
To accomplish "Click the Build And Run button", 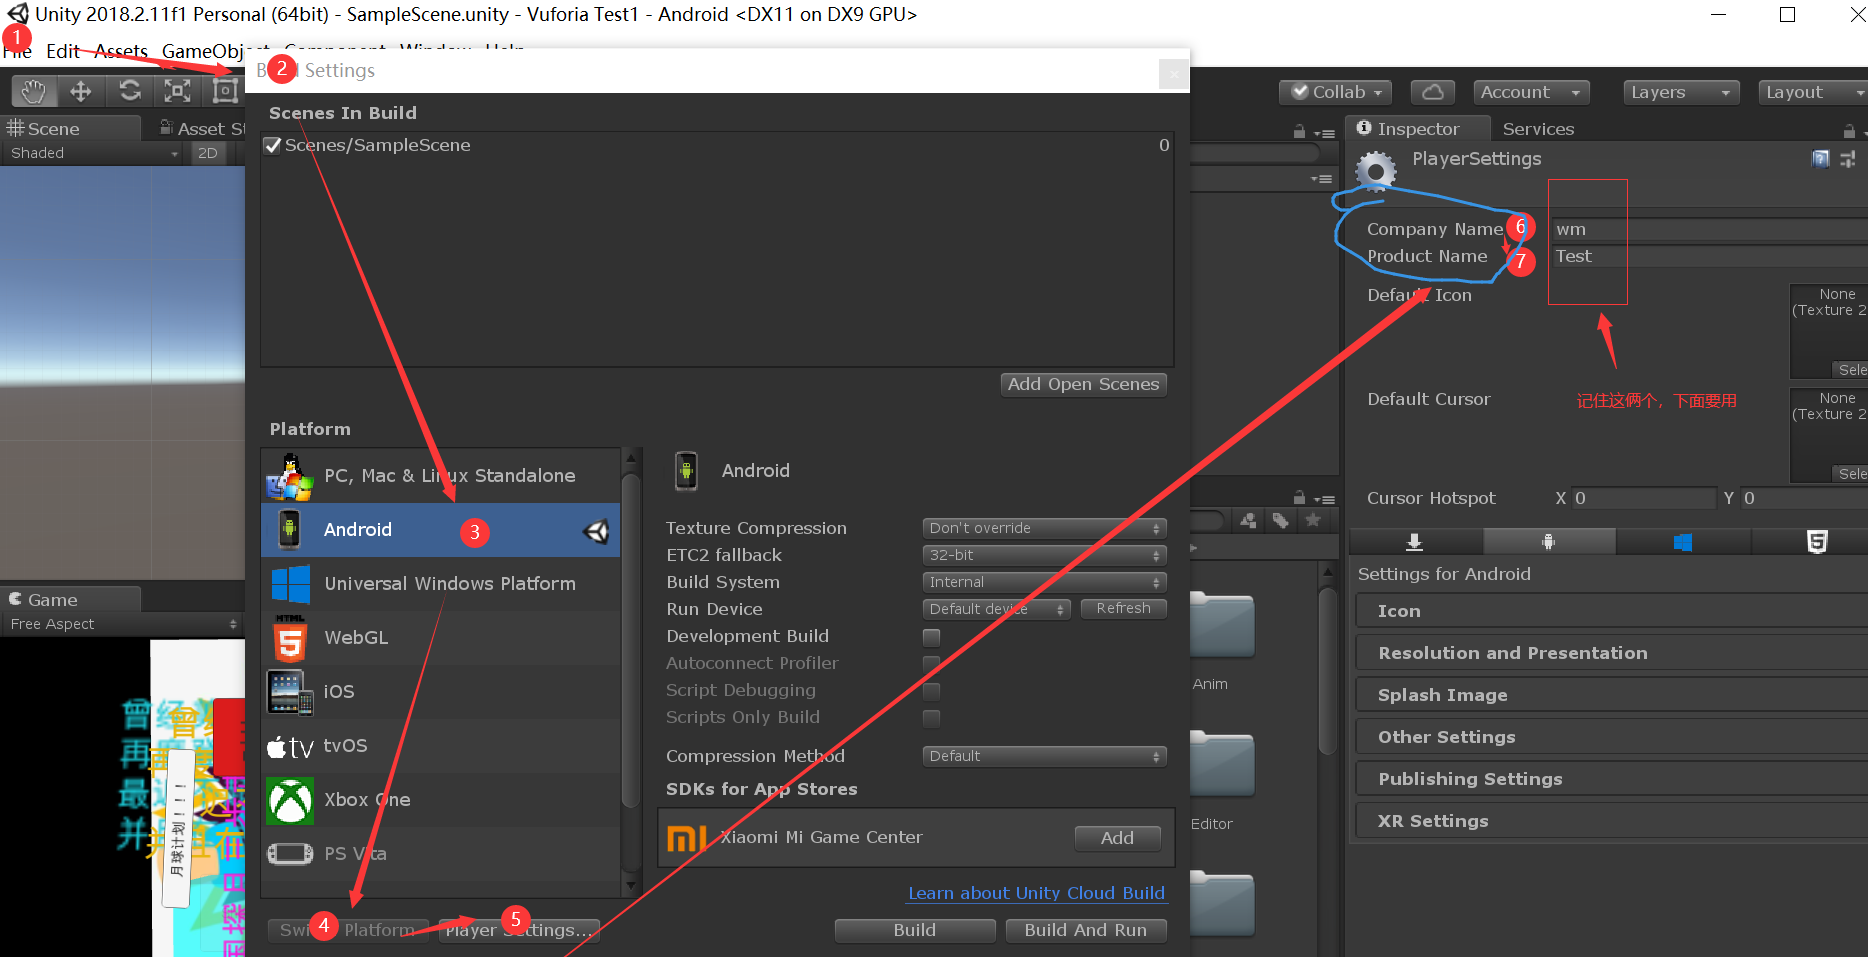I will point(1086,930).
